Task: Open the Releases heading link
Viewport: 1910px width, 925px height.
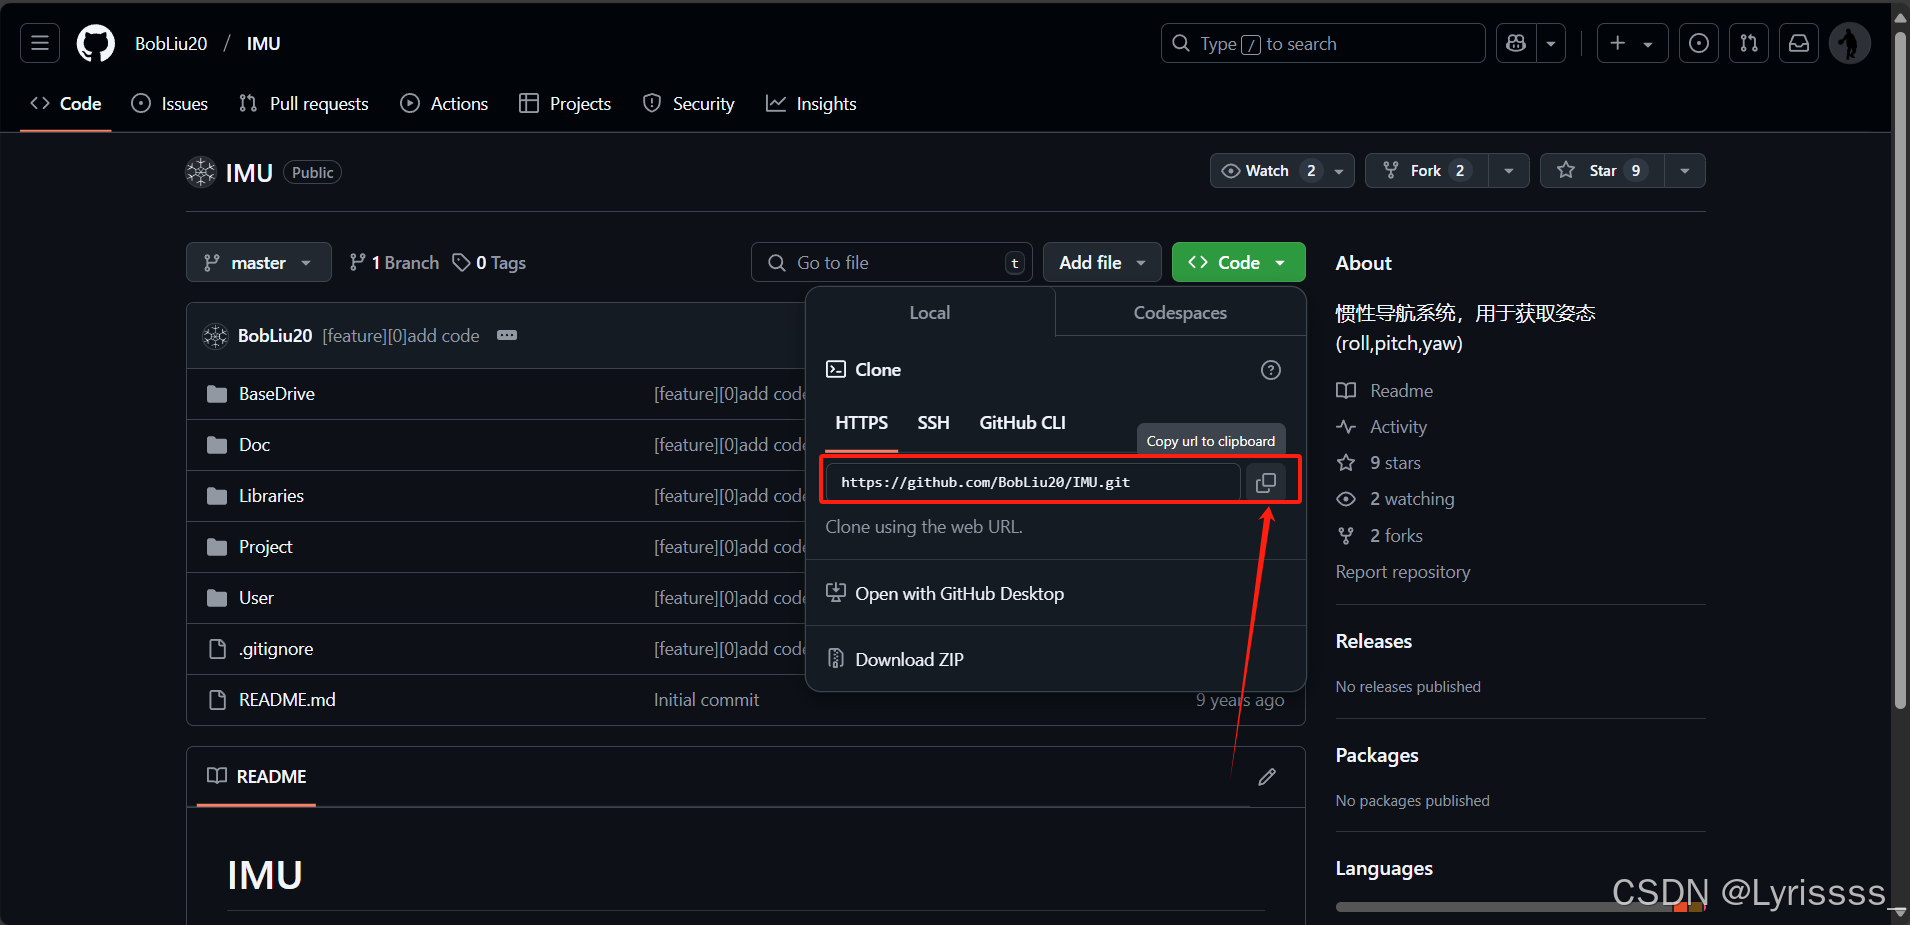Action: point(1374,641)
